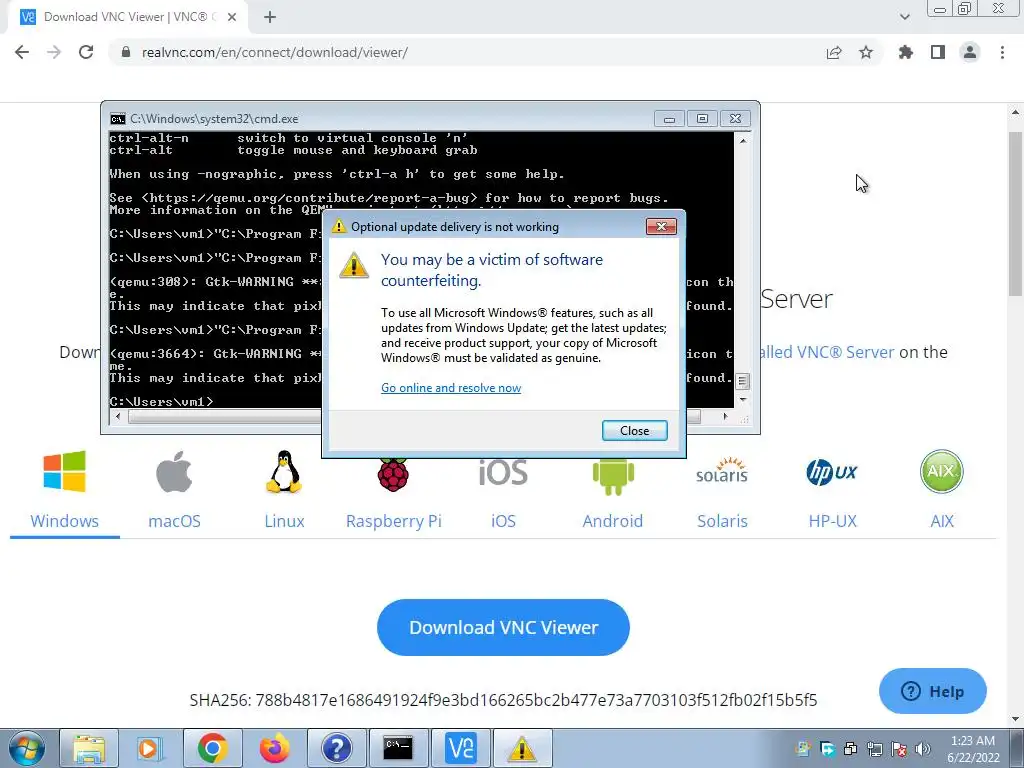Click the Windows logo icon

click(x=64, y=471)
